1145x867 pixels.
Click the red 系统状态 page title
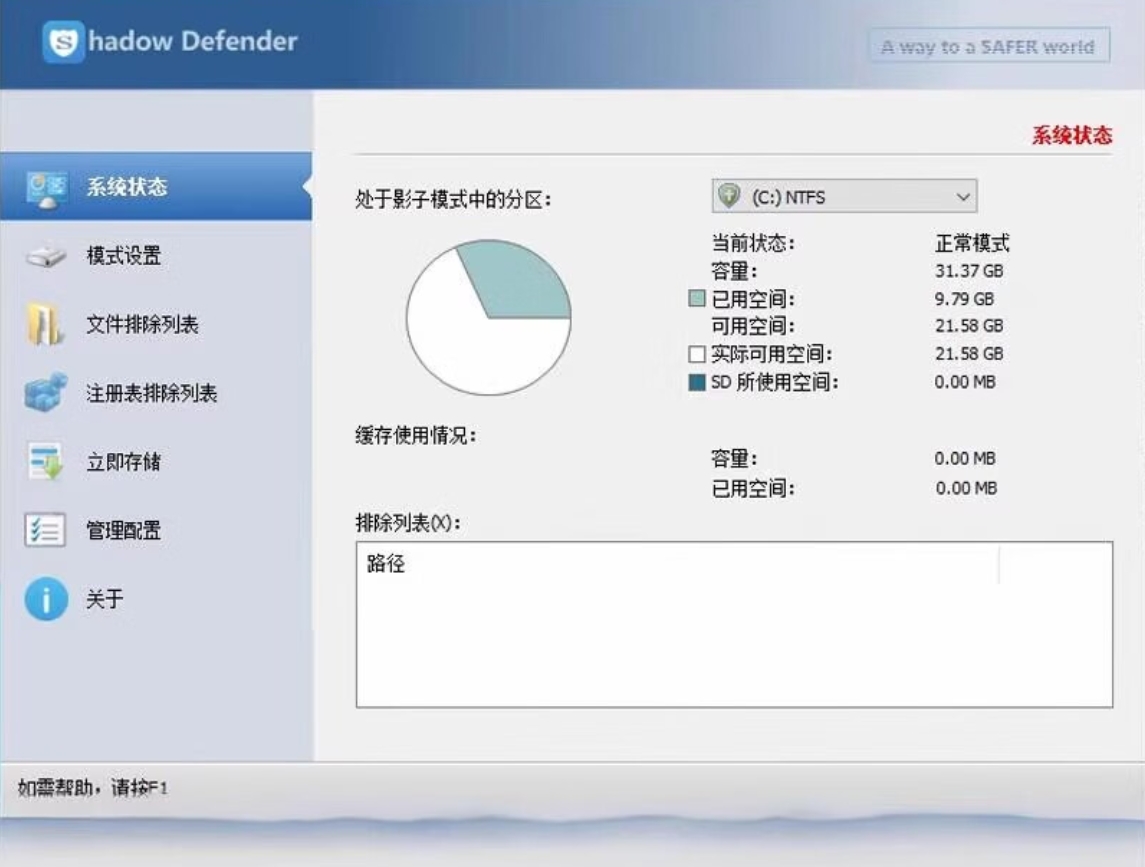1072,135
